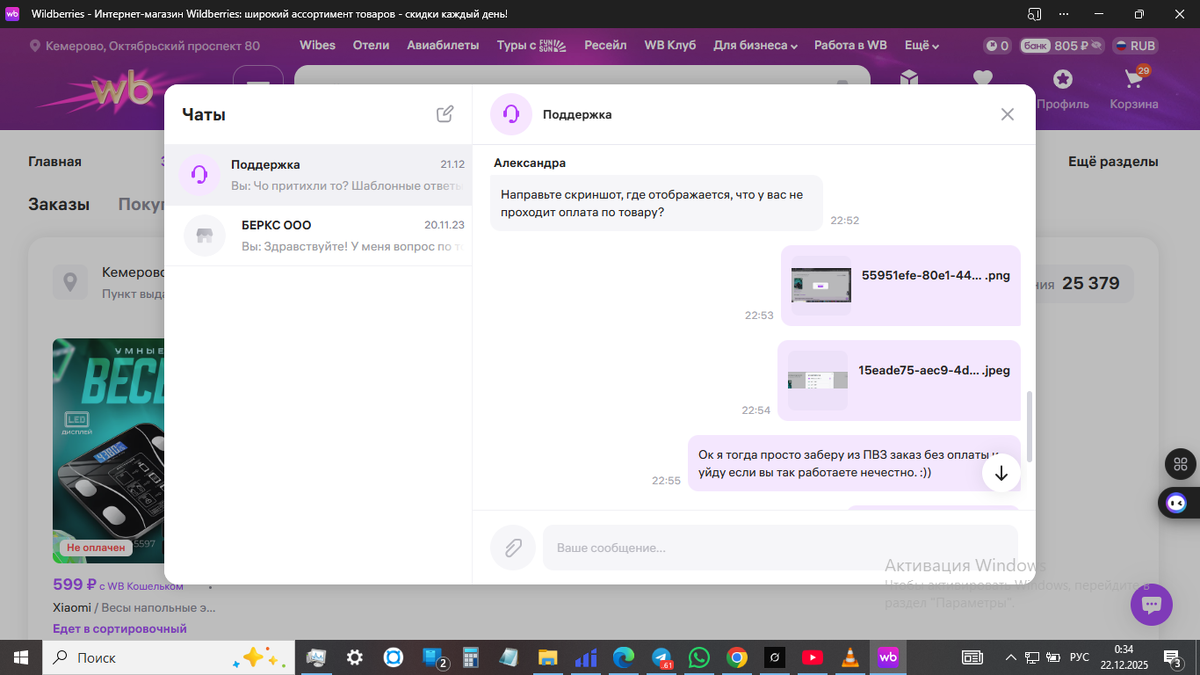
Task: Focus the 'Ваше сообщение...' message input
Action: click(780, 548)
